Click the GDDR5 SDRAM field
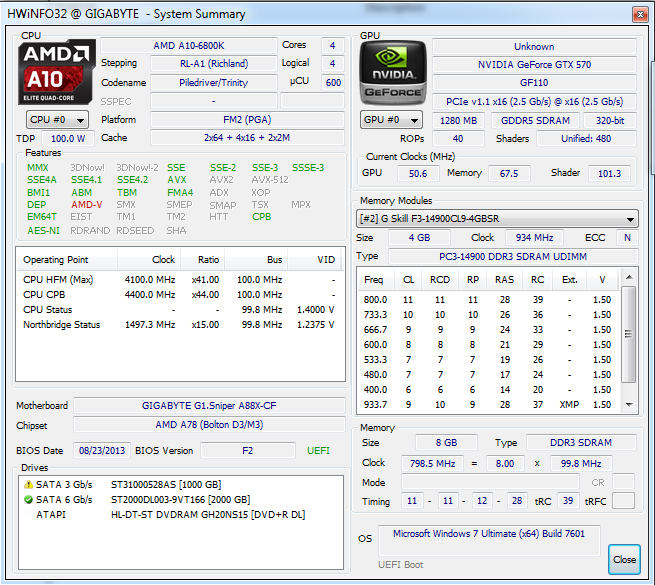This screenshot has height=585, width=655. (x=535, y=121)
